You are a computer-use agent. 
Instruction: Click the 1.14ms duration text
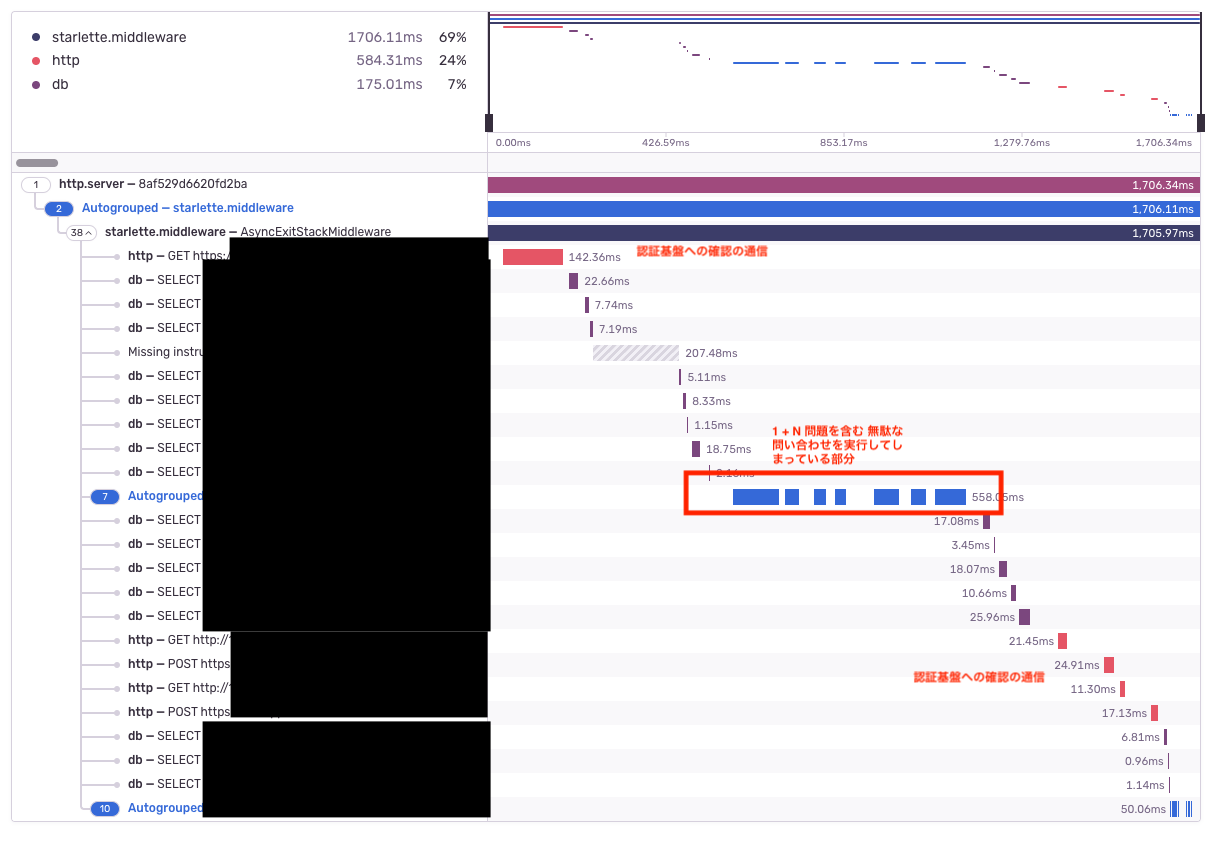pyautogui.click(x=1146, y=785)
